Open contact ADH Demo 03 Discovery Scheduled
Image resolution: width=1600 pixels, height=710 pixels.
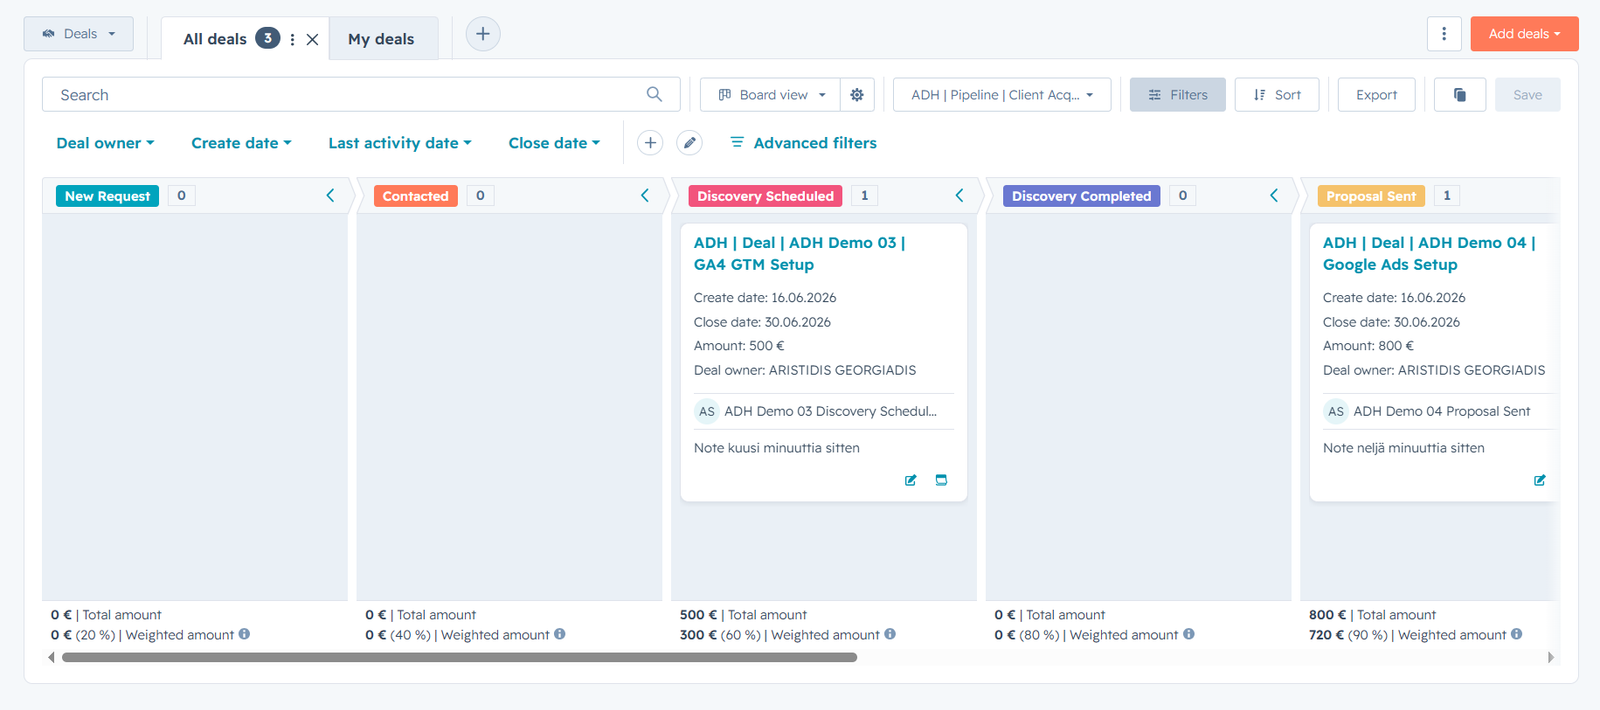click(830, 411)
